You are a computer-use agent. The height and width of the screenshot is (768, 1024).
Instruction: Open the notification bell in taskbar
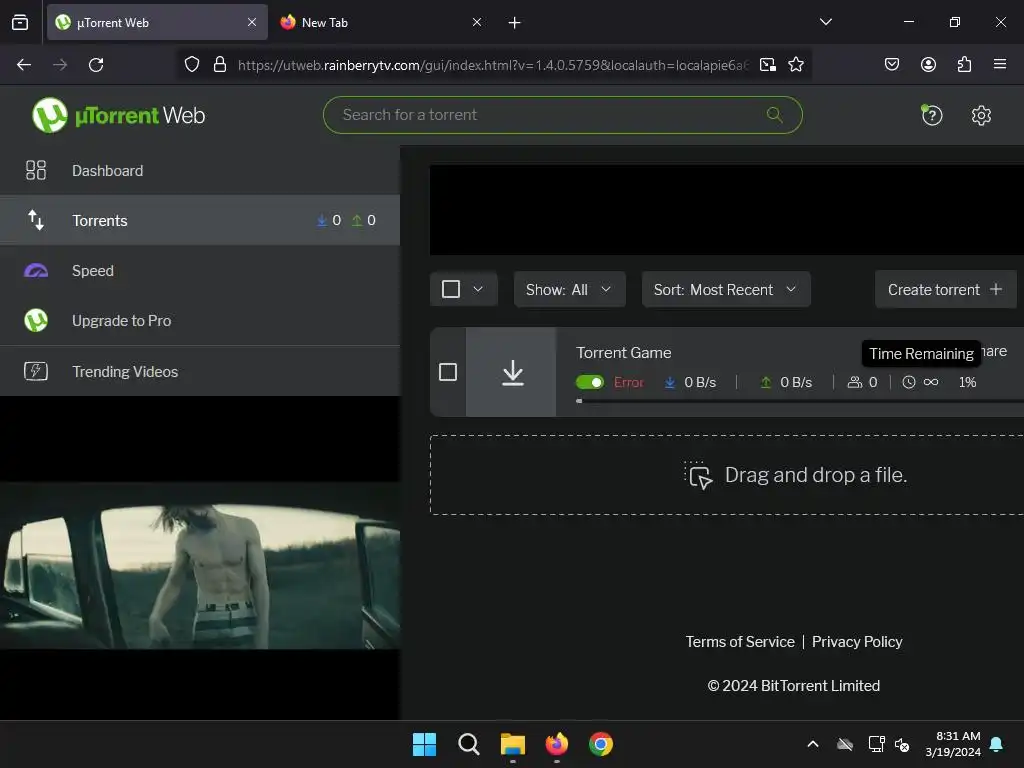(996, 744)
